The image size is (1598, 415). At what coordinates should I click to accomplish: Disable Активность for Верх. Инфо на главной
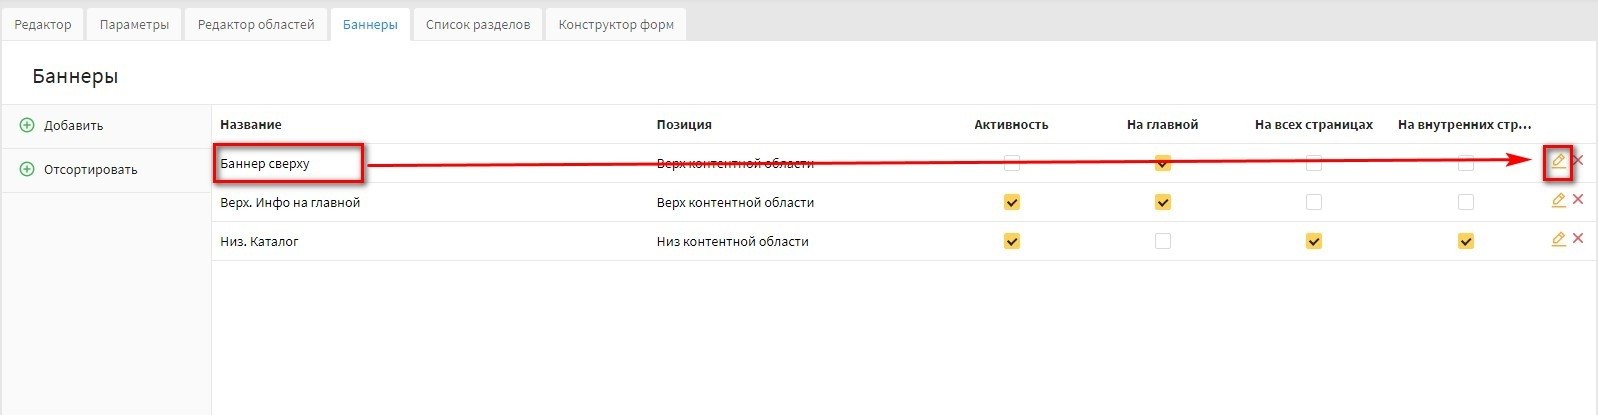point(1011,202)
